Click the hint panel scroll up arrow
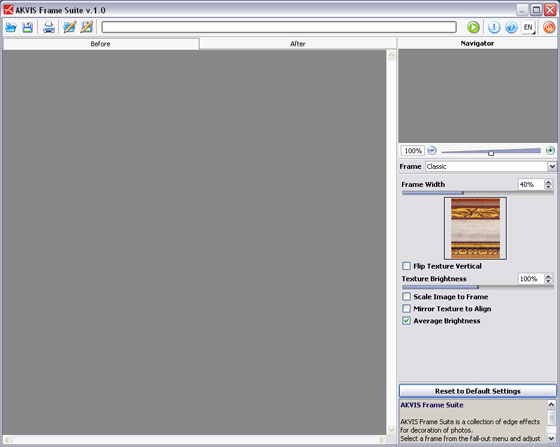560x447 pixels. pyautogui.click(x=551, y=405)
